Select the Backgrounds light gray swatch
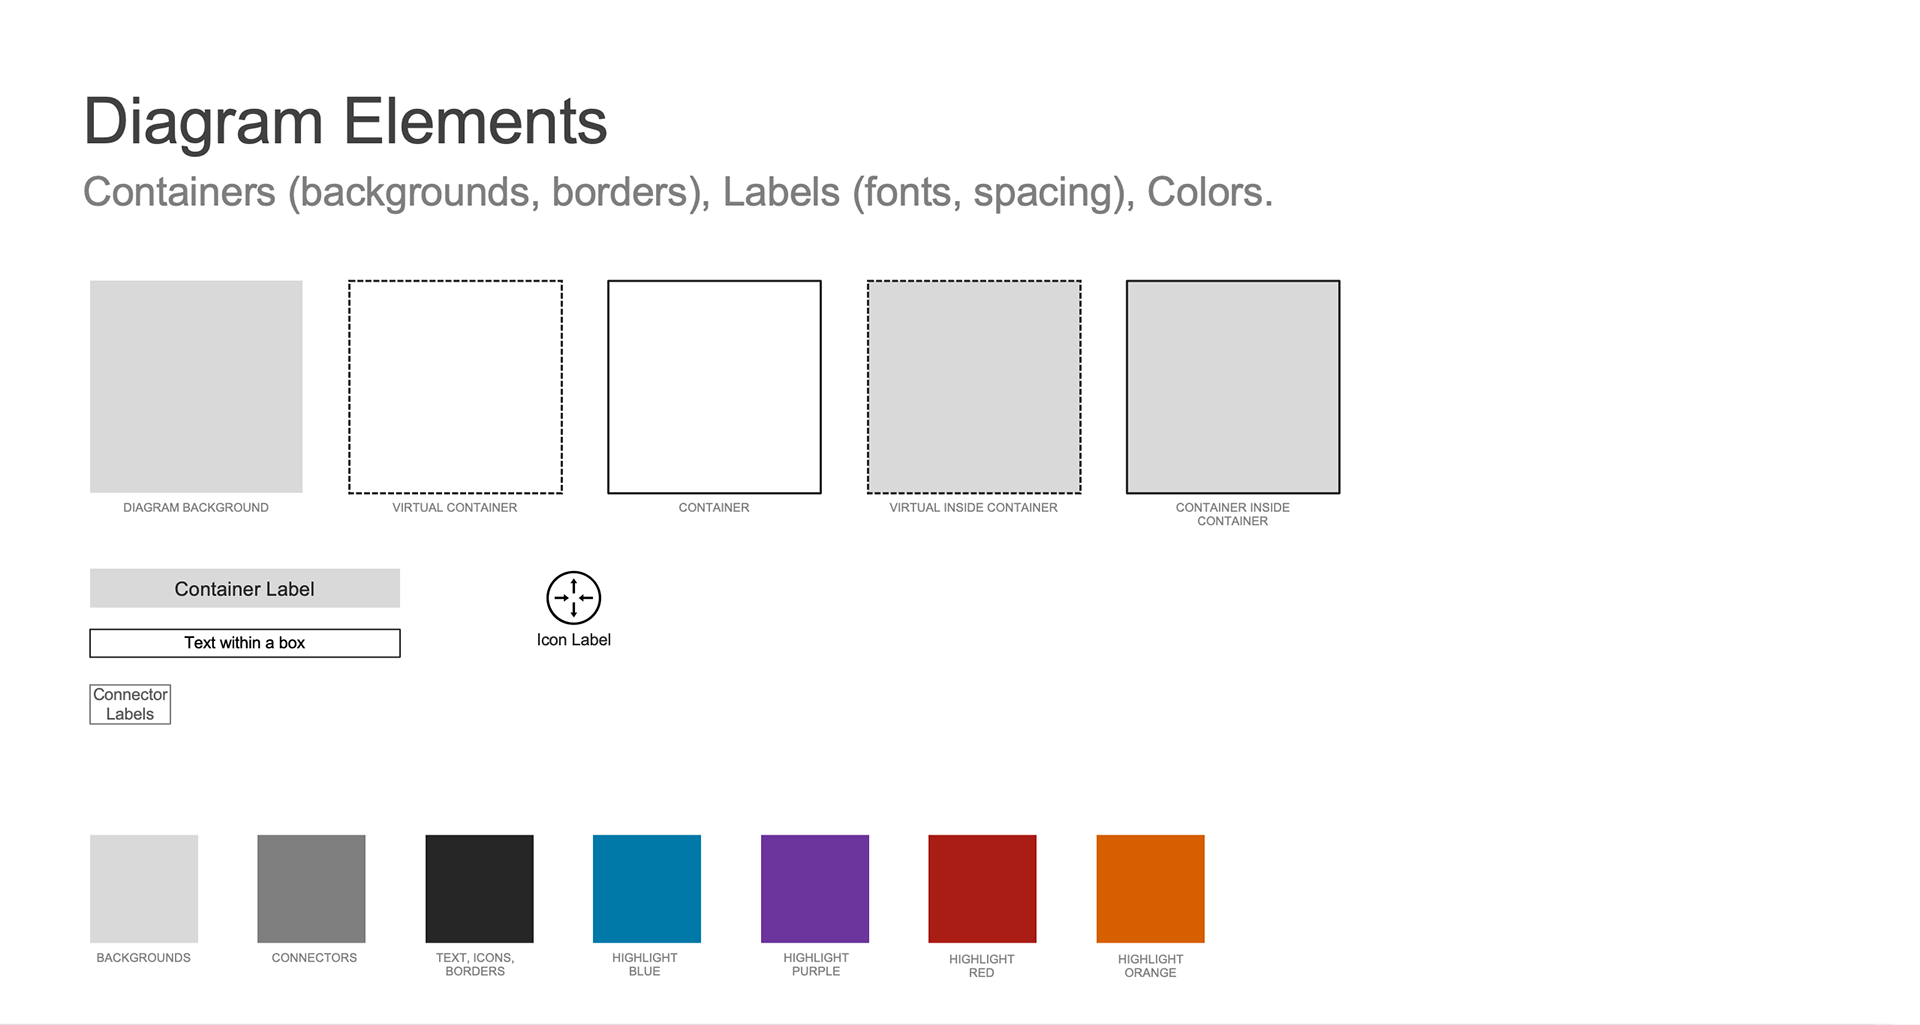This screenshot has width=1920, height=1025. pyautogui.click(x=144, y=889)
